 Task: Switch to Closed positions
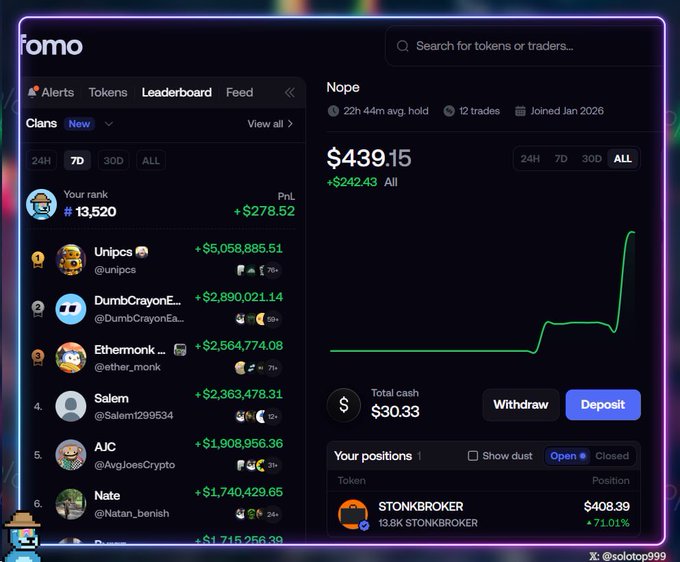(x=612, y=456)
